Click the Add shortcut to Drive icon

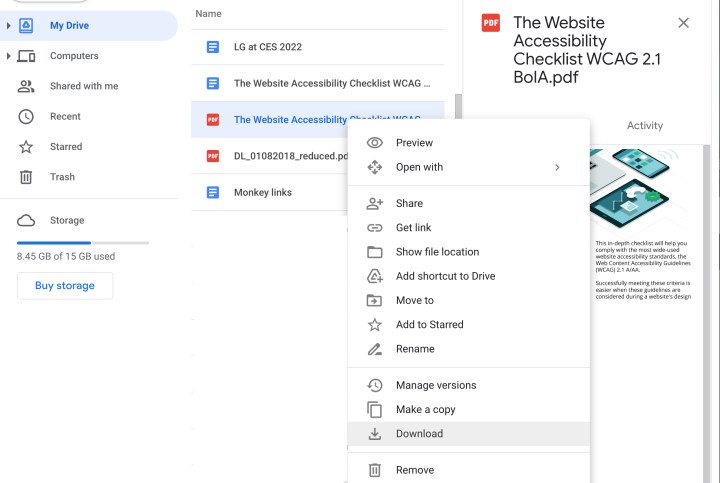tap(375, 276)
